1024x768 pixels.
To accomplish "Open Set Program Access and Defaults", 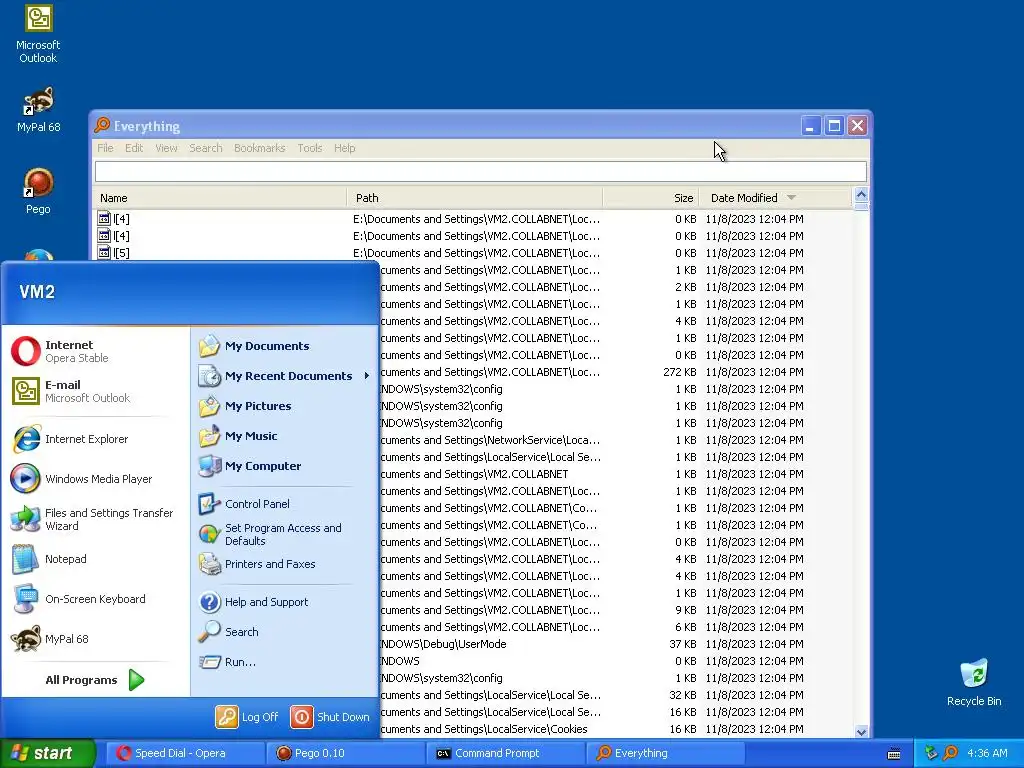I will click(x=285, y=534).
